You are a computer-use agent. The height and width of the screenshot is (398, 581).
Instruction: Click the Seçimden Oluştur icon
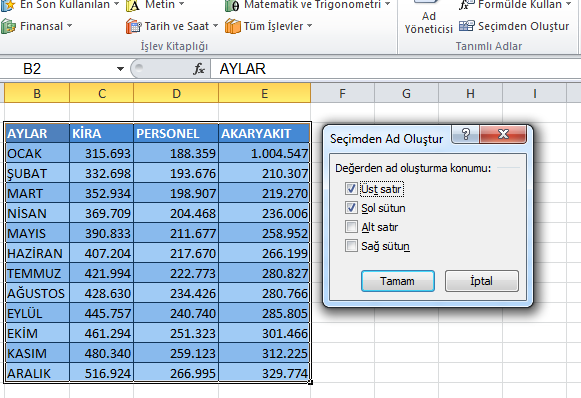(467, 26)
